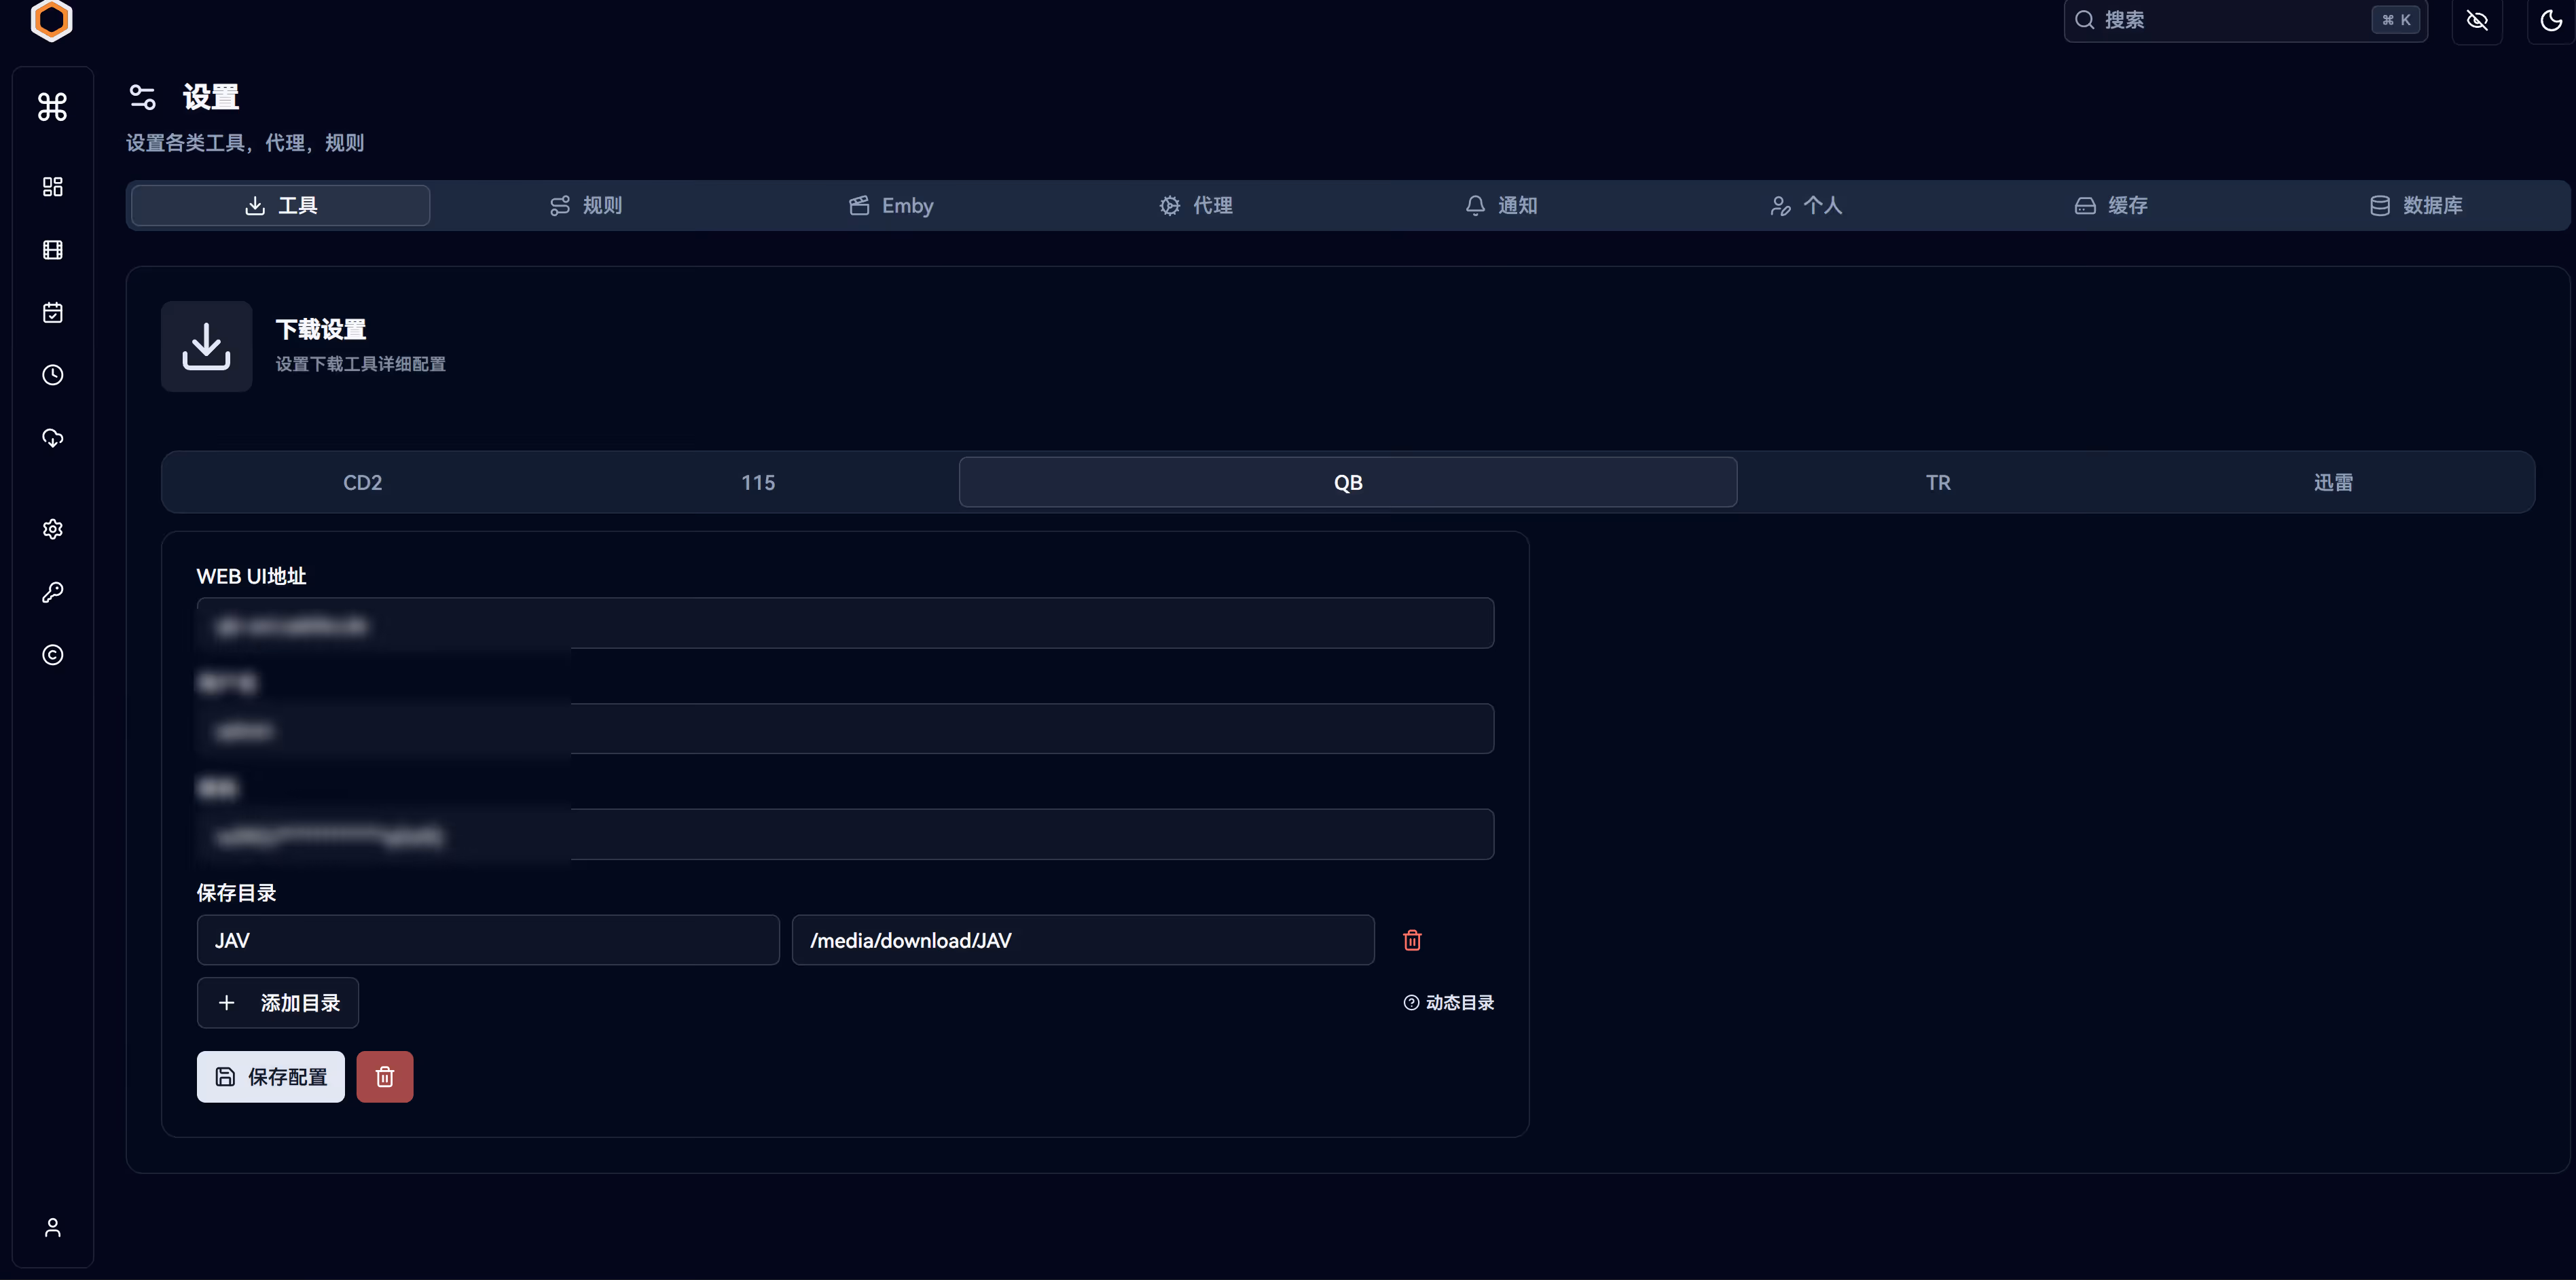The height and width of the screenshot is (1280, 2576).
Task: Toggle the privacy eye-off icon
Action: 2476,20
